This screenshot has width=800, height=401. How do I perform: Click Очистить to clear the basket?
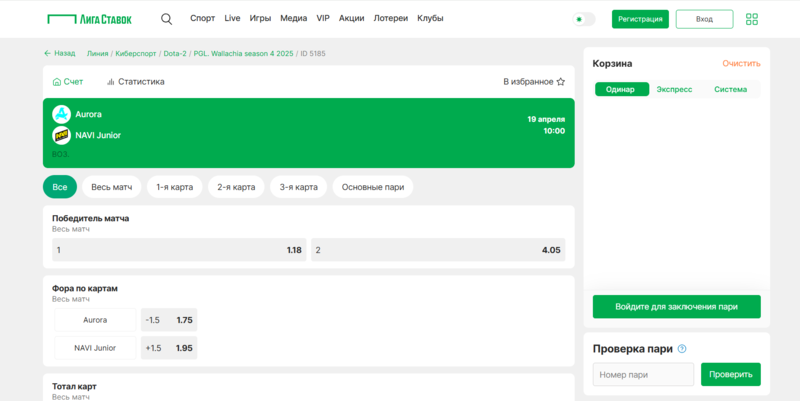741,63
